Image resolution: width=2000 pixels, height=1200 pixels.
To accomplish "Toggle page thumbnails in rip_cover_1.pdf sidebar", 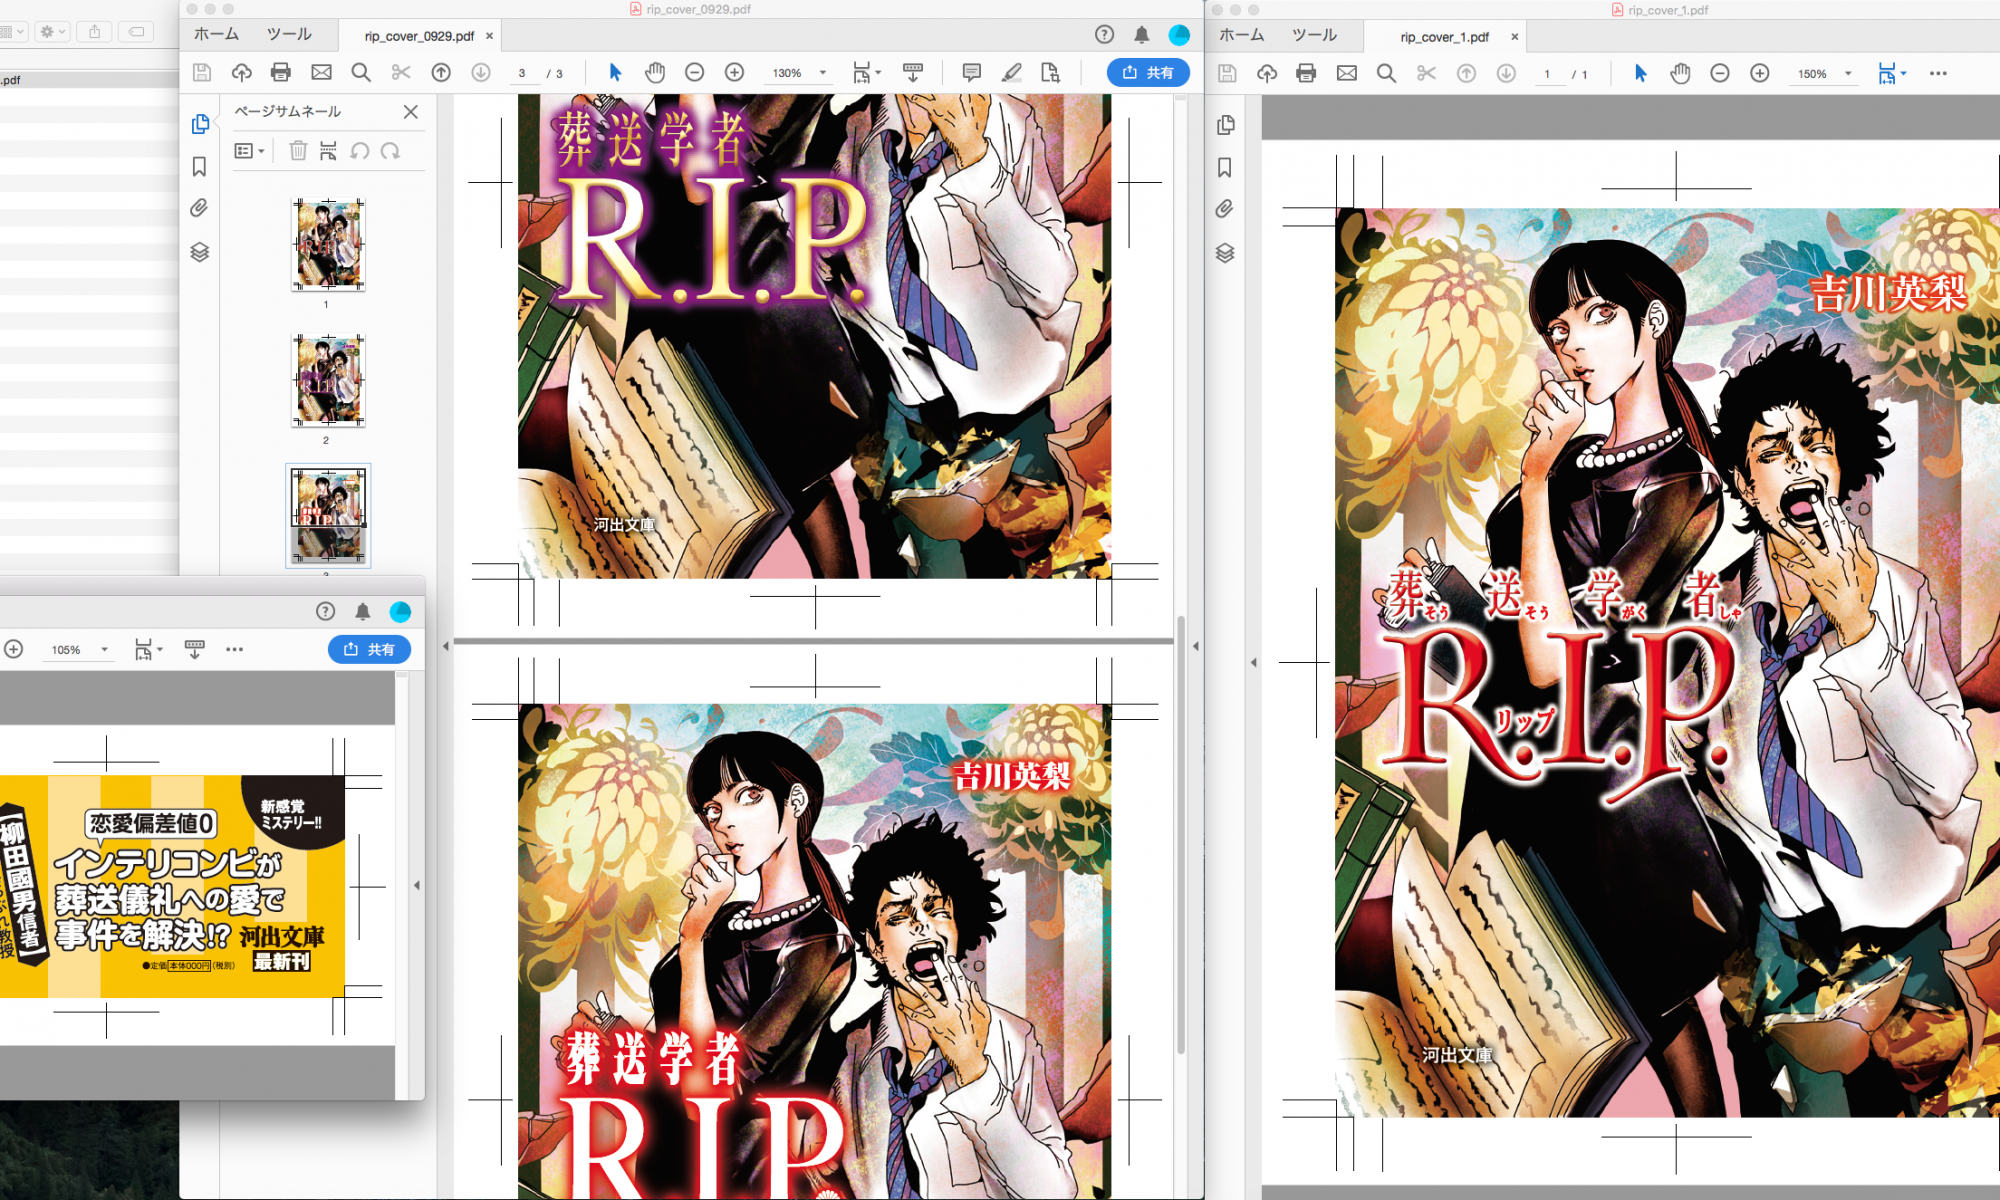I will (x=1226, y=125).
